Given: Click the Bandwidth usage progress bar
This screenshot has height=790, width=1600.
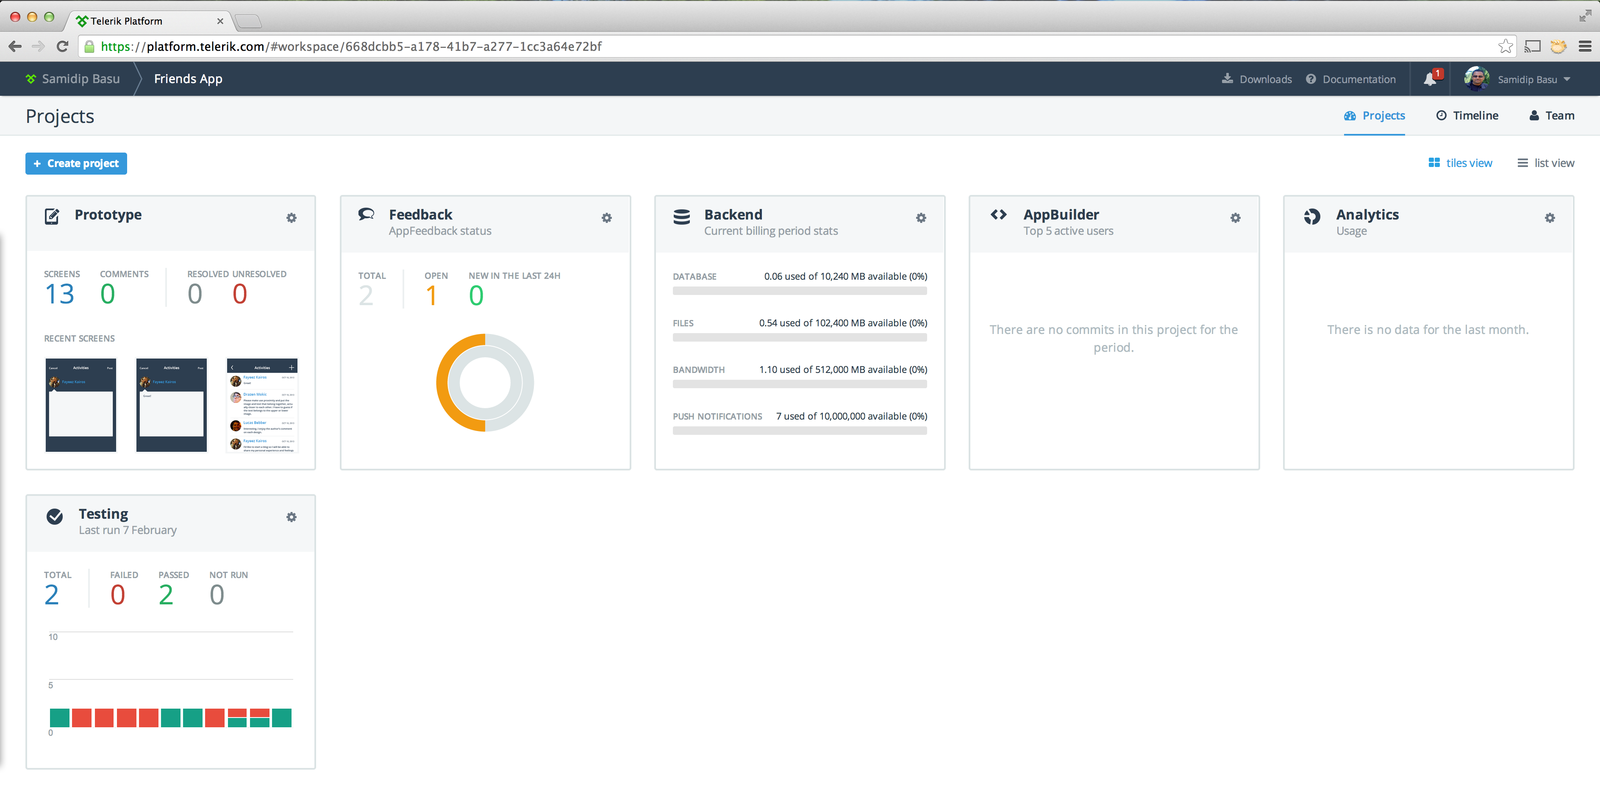Looking at the screenshot, I should pos(800,384).
